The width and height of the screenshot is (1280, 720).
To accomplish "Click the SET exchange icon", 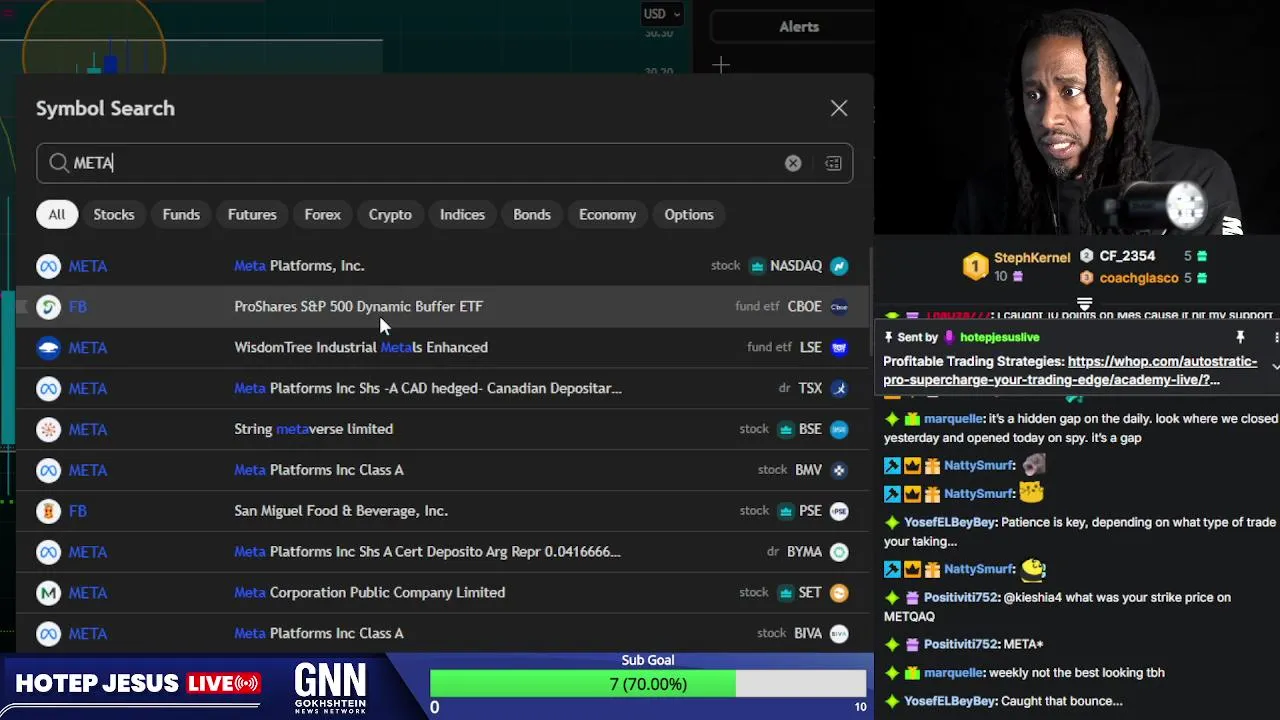I will click(839, 593).
